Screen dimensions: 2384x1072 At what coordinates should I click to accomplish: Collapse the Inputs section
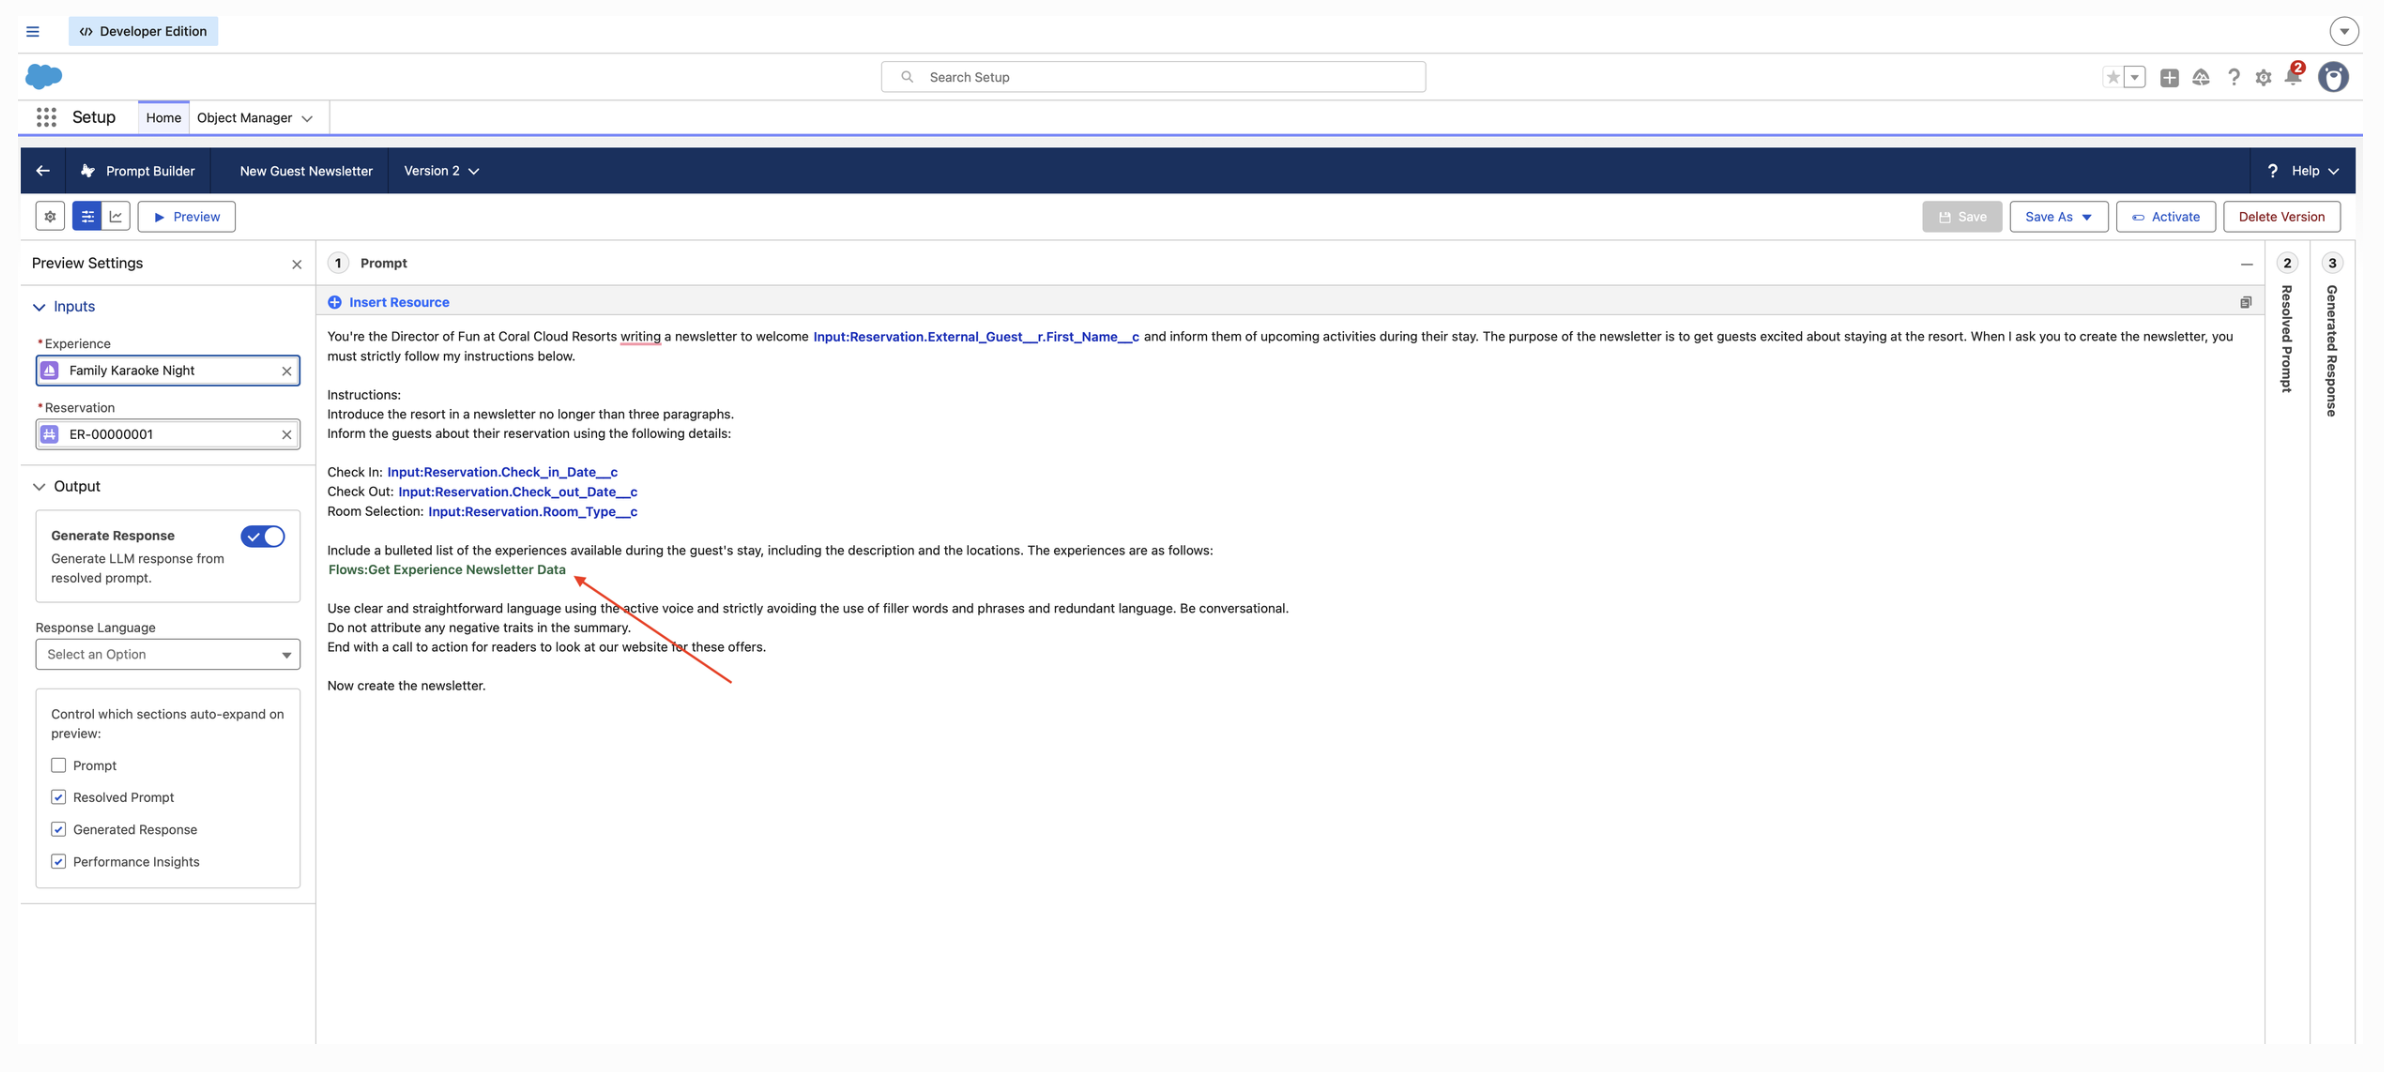(39, 307)
